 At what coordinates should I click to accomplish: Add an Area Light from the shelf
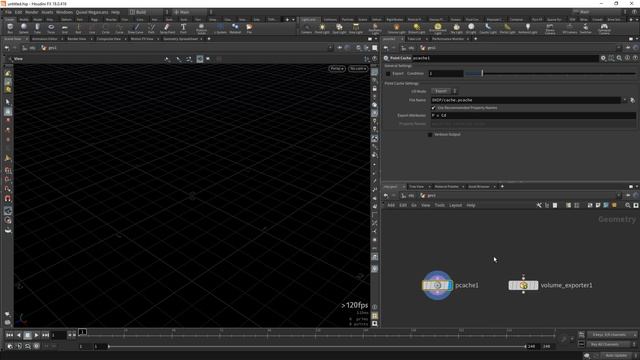(x=356, y=28)
